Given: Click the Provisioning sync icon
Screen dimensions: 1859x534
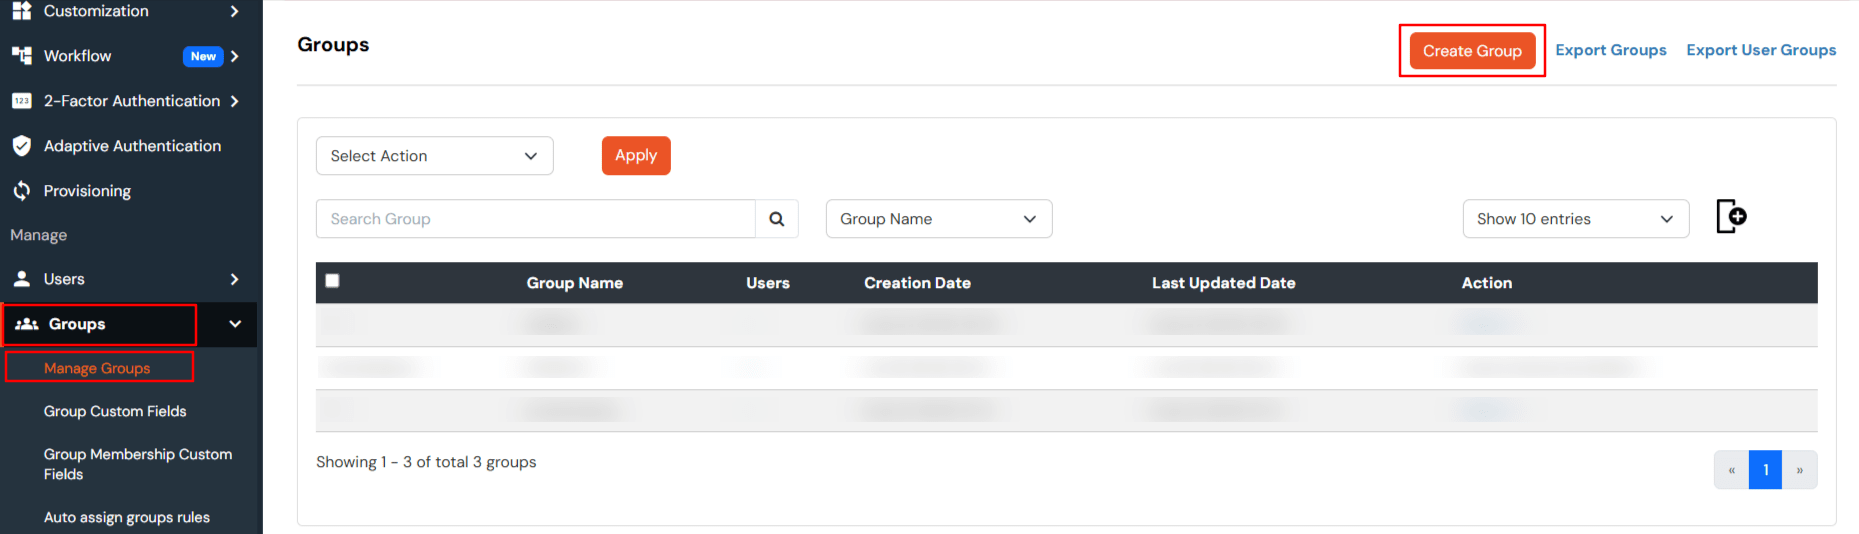Looking at the screenshot, I should (x=21, y=190).
